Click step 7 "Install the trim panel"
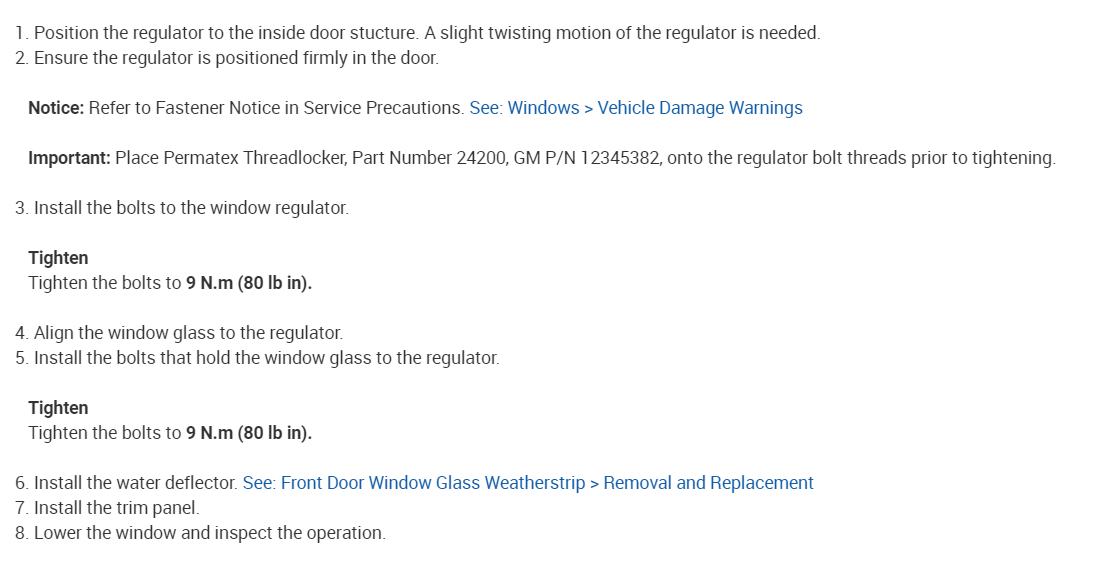1099x587 pixels. pos(116,508)
